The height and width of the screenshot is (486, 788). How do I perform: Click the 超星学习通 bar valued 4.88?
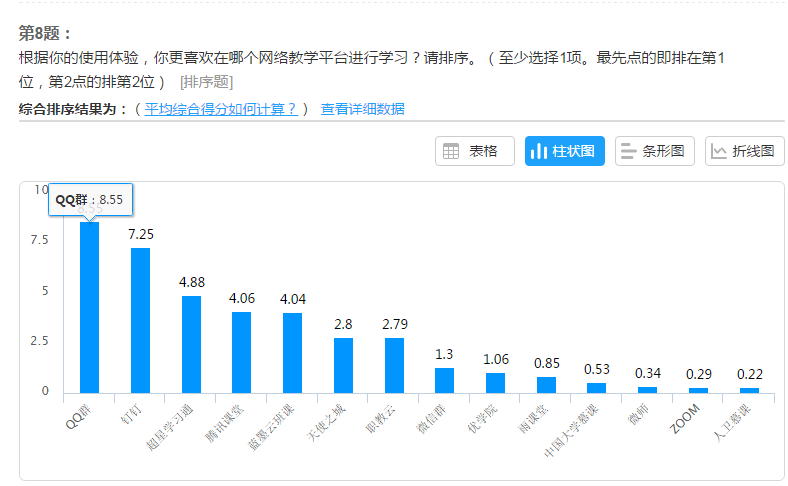coord(191,344)
